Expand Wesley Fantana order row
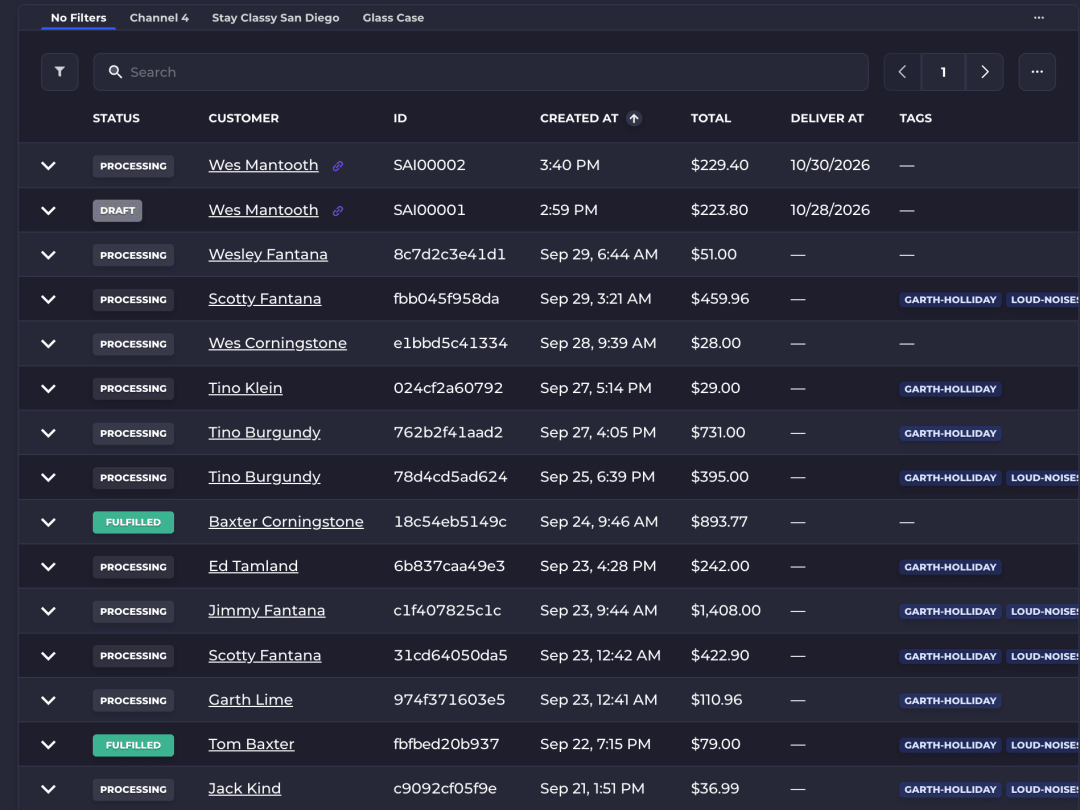1080x810 pixels. [48, 255]
